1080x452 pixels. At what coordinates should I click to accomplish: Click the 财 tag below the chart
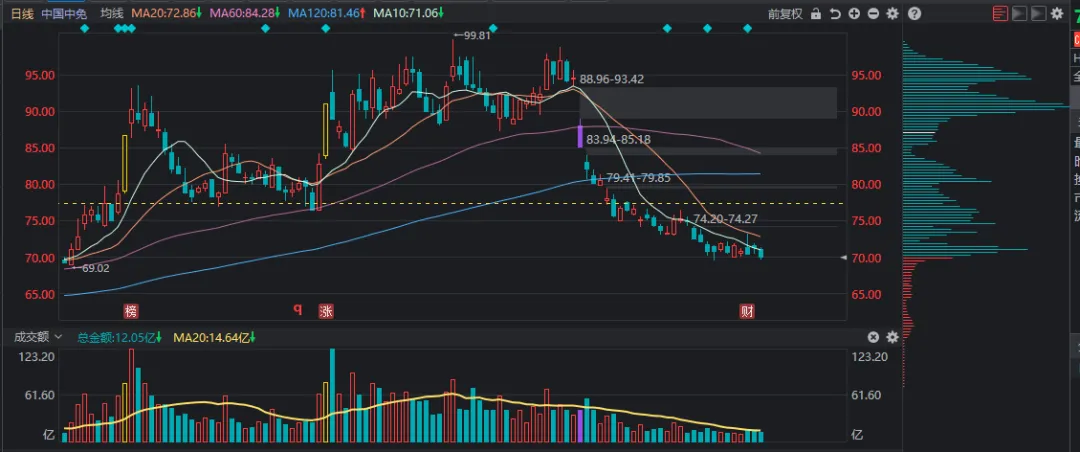(747, 311)
